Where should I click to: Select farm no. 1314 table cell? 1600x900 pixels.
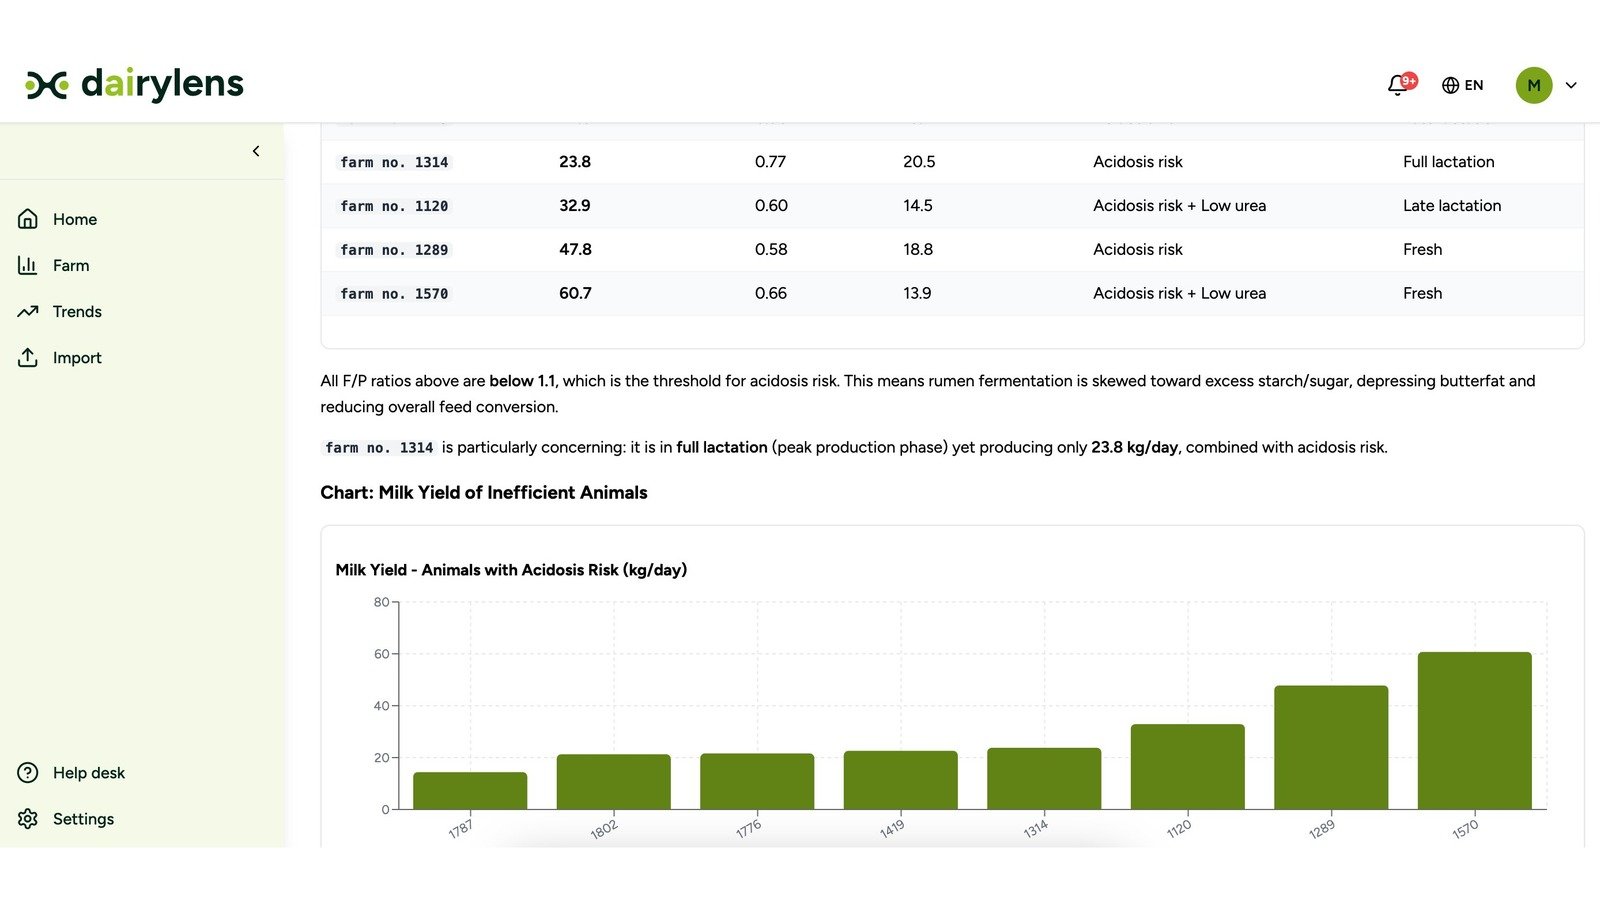click(394, 162)
